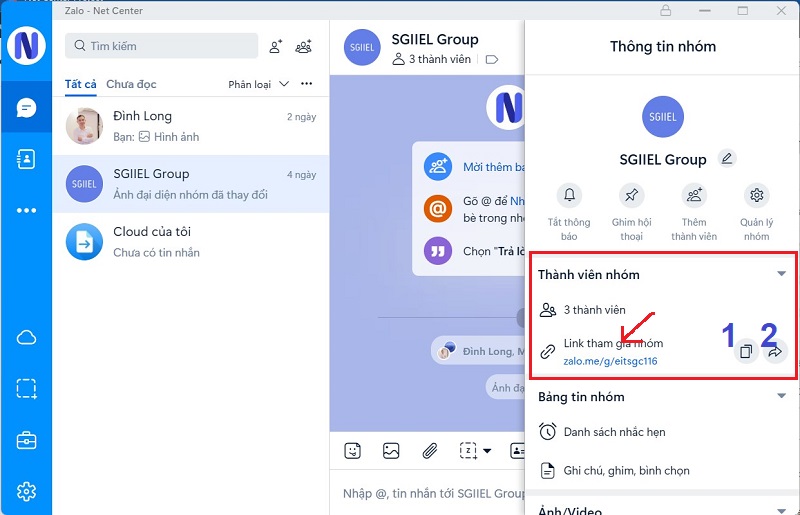The height and width of the screenshot is (515, 800).
Task: Open three-dot options beside Phân loại
Action: (306, 84)
